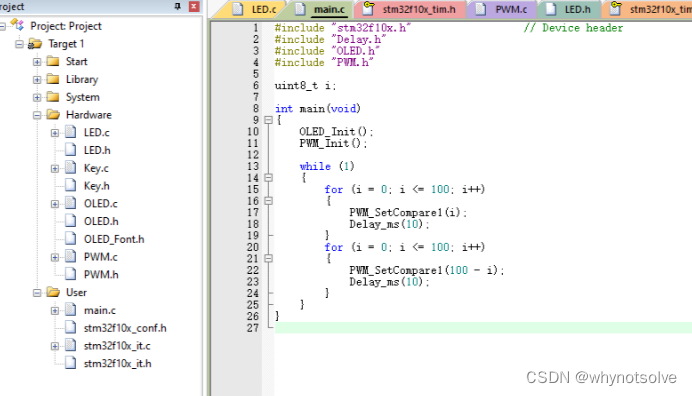The height and width of the screenshot is (396, 692).
Task: Click '#include "PWM.h"' line
Action: pyautogui.click(x=324, y=63)
